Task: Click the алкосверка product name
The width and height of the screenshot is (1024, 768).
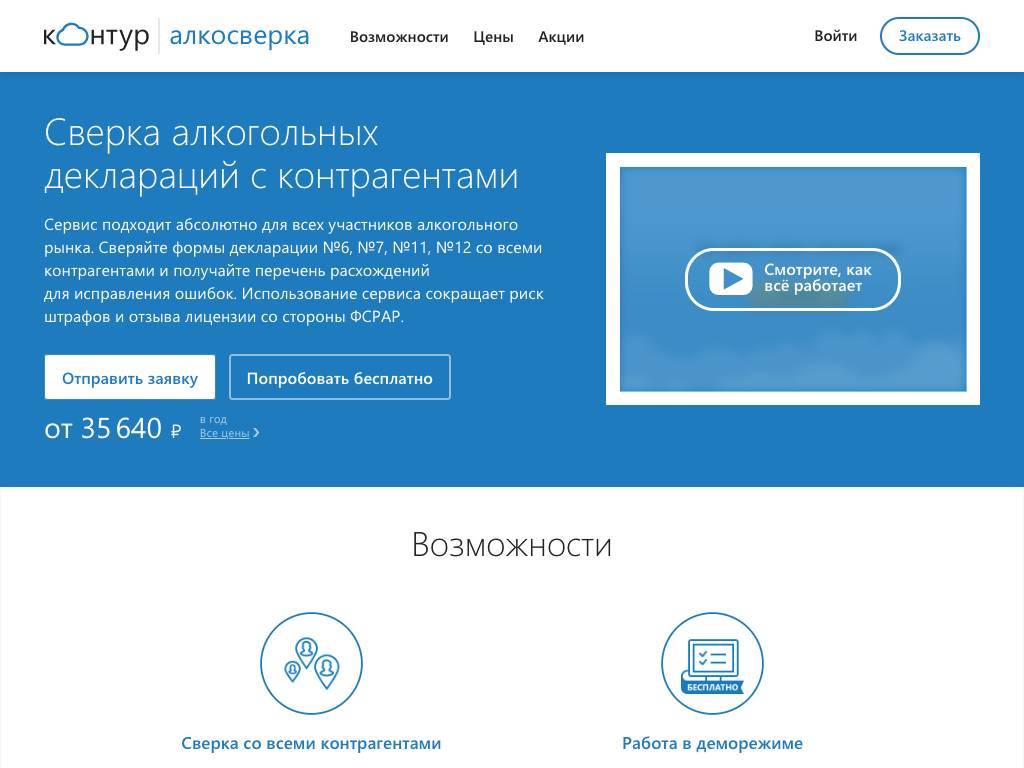Action: click(239, 37)
